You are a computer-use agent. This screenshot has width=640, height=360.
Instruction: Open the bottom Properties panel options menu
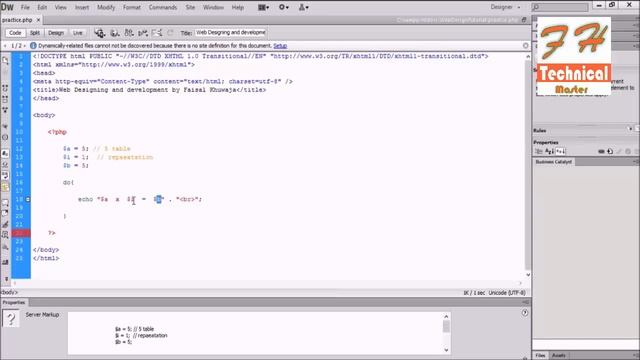pyautogui.click(x=525, y=302)
